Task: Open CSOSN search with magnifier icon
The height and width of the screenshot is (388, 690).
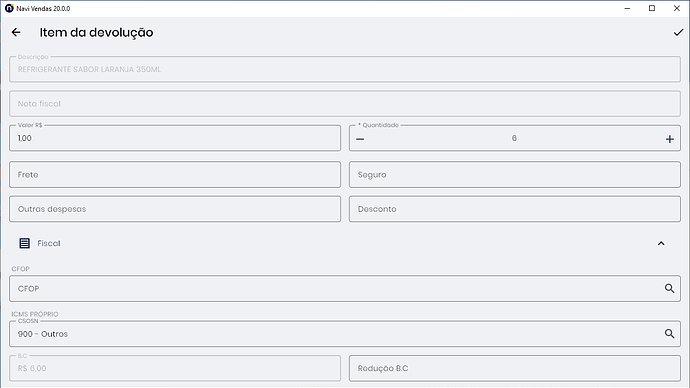Action: point(669,334)
